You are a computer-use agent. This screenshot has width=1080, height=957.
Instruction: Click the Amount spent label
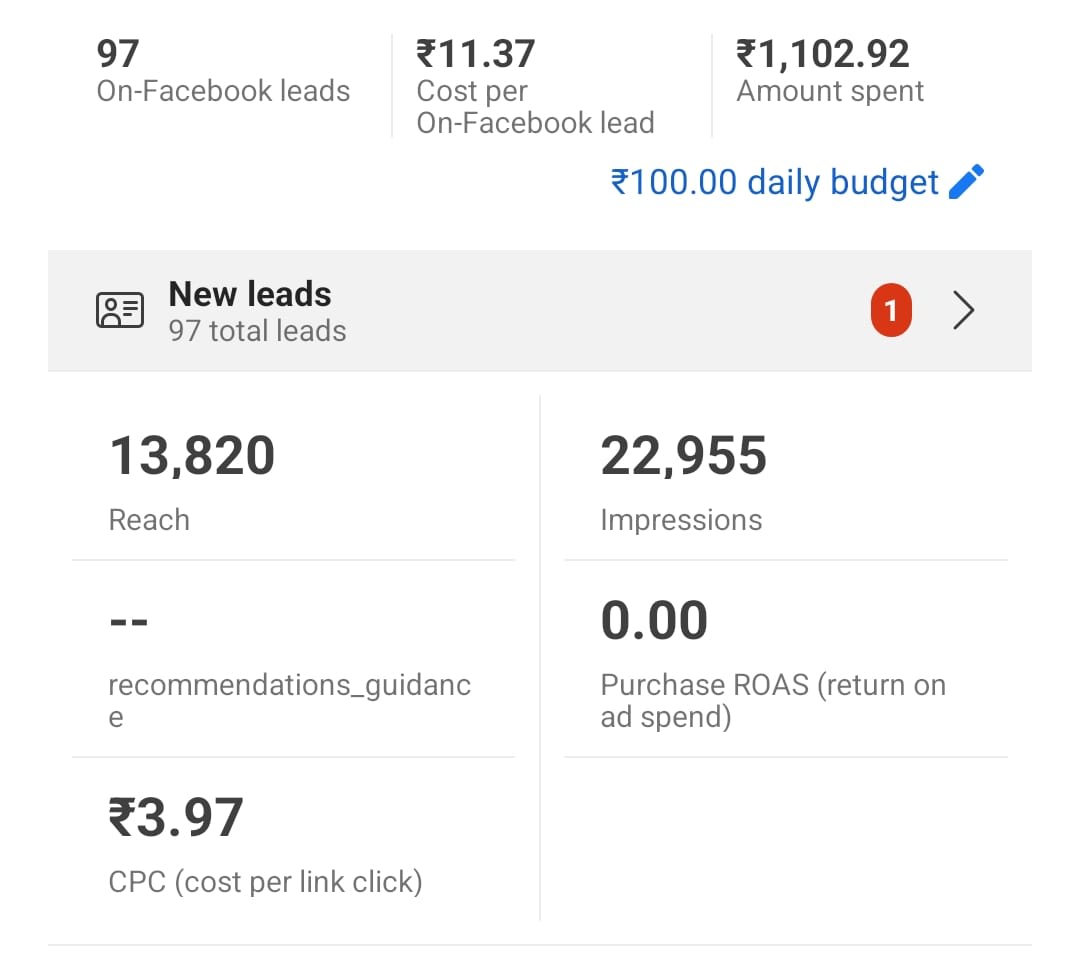click(830, 91)
